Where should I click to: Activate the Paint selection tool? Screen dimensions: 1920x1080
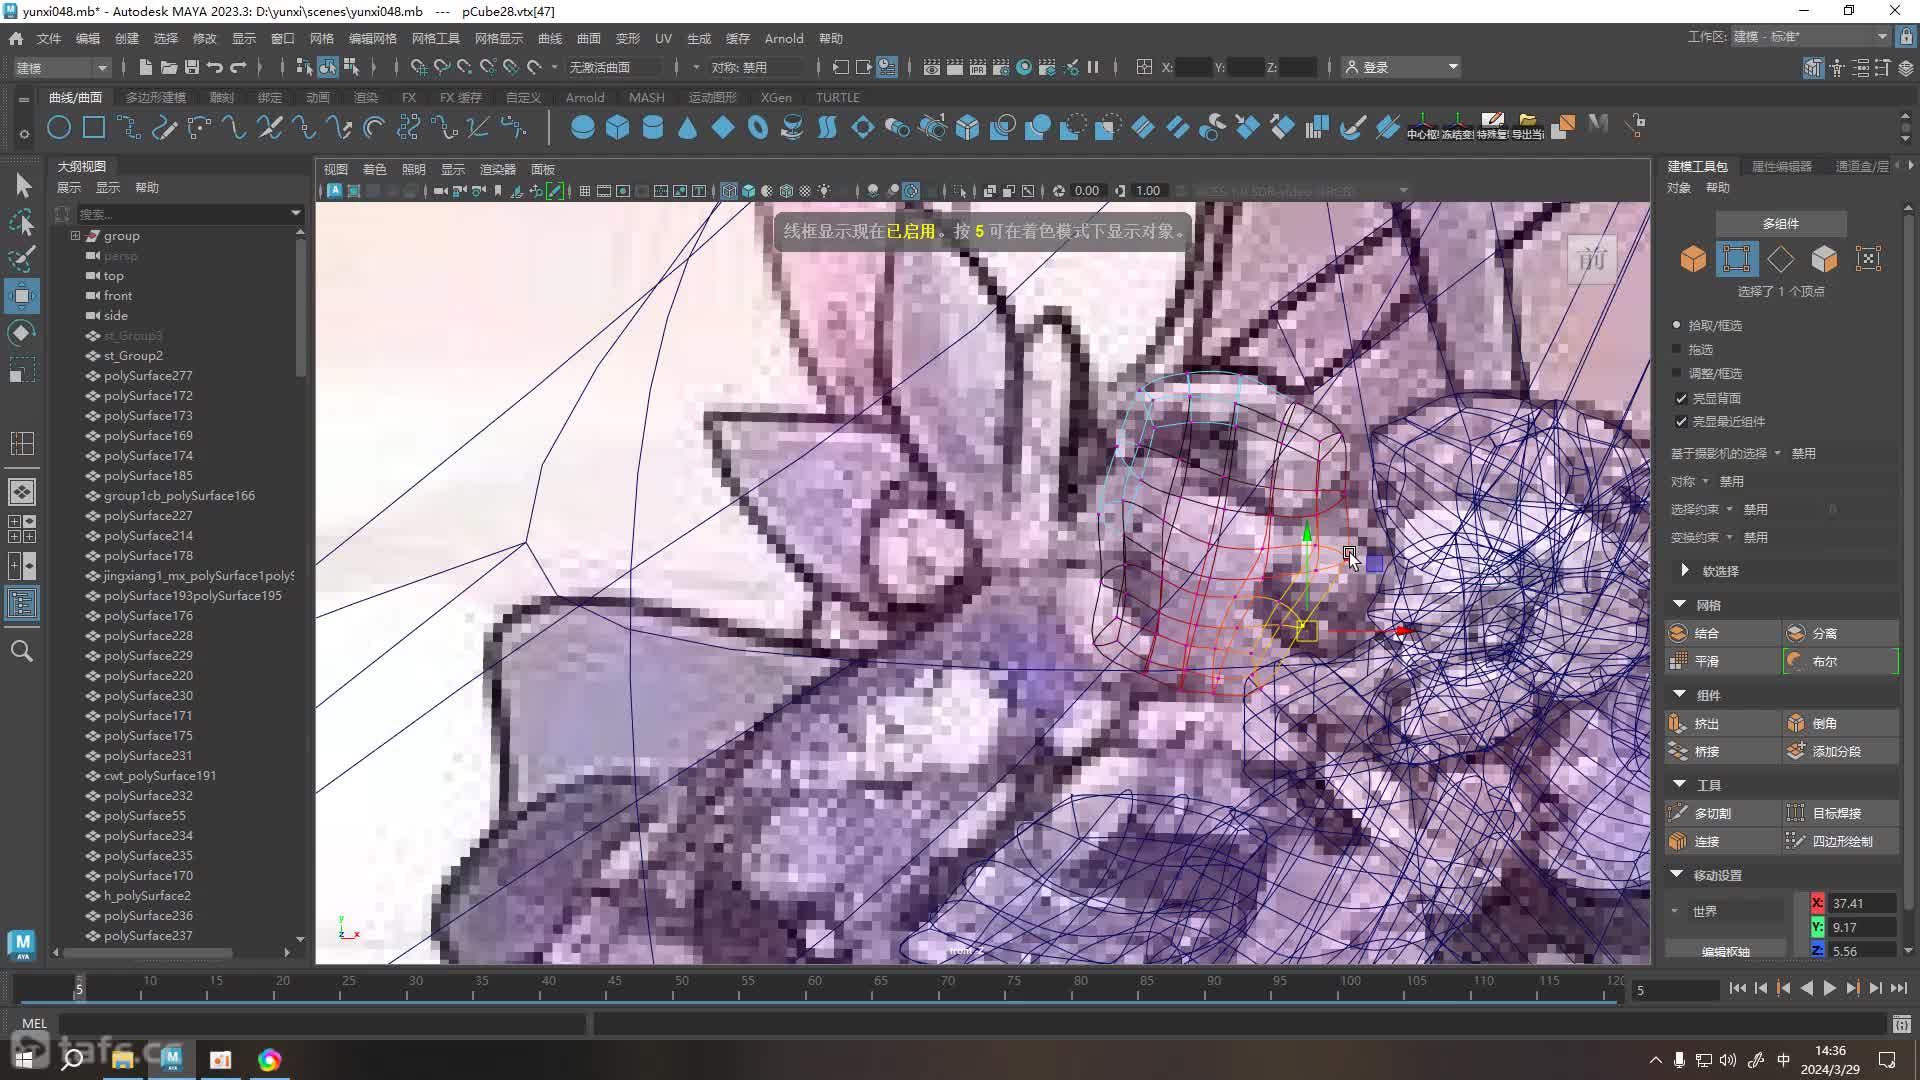tap(22, 259)
